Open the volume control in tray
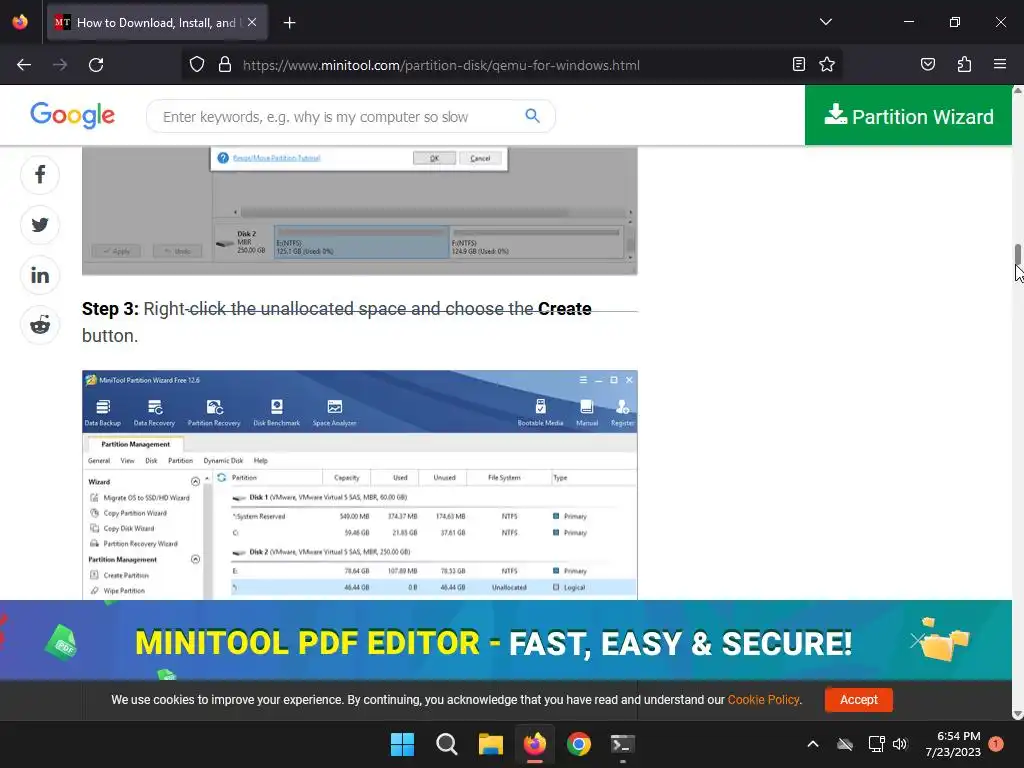This screenshot has height=768, width=1024. coord(900,744)
